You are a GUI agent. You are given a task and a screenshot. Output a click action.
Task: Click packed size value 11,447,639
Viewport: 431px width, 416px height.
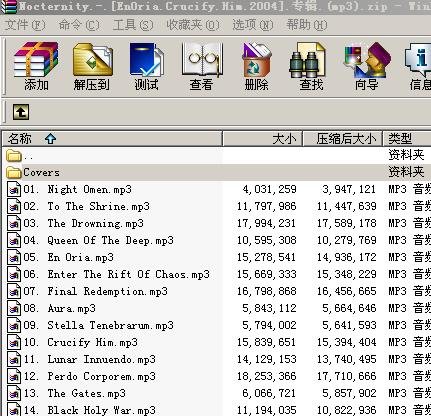347,207
